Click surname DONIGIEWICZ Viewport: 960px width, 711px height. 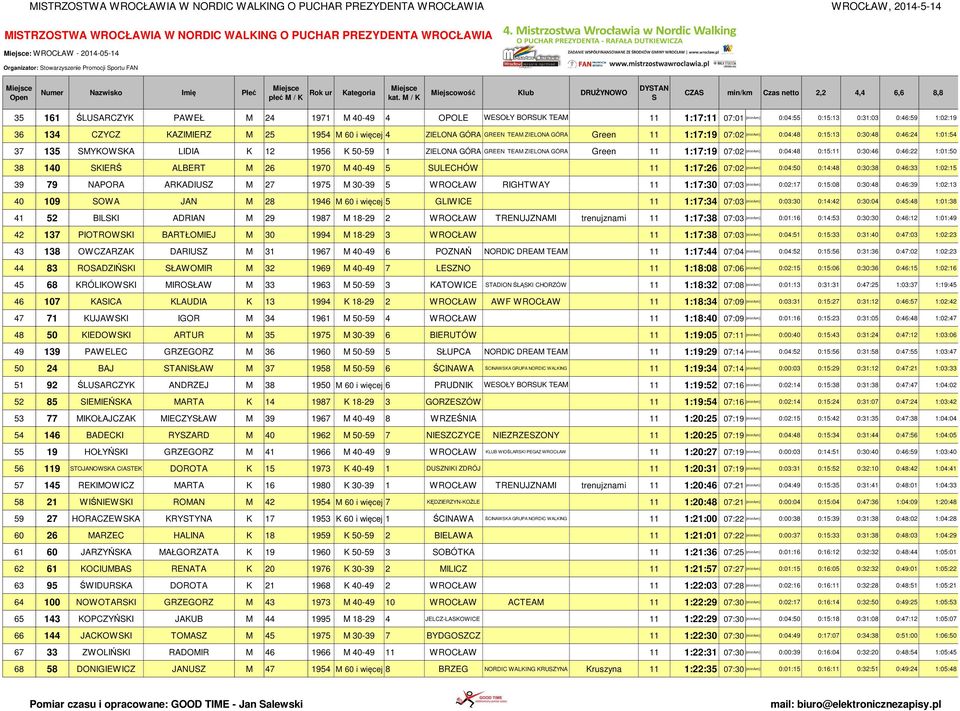(106, 669)
